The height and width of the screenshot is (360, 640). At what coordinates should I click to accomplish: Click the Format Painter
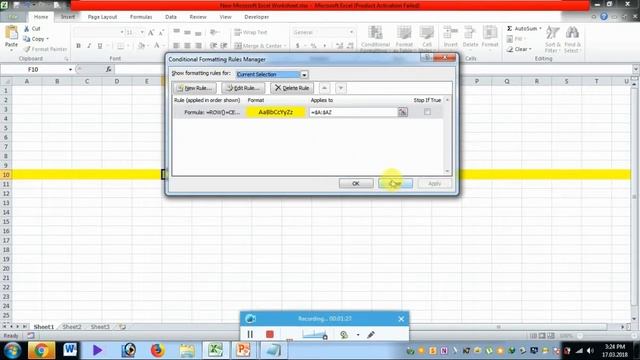coord(45,49)
